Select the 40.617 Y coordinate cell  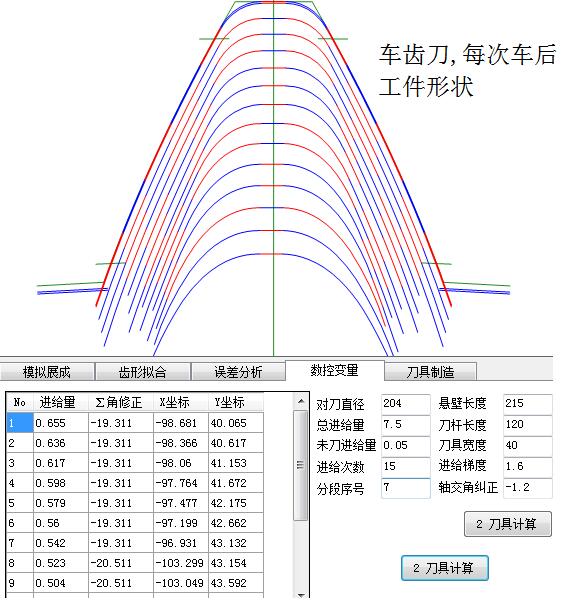[x=236, y=443]
